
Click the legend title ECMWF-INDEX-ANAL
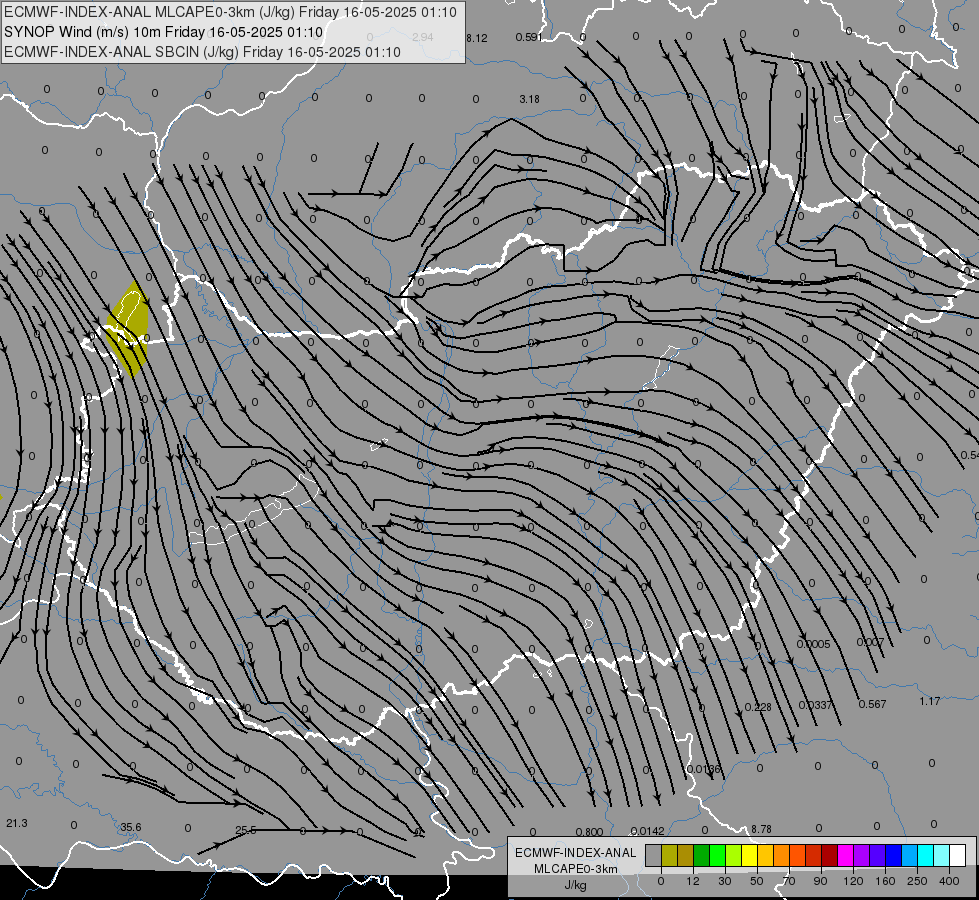coord(576,853)
